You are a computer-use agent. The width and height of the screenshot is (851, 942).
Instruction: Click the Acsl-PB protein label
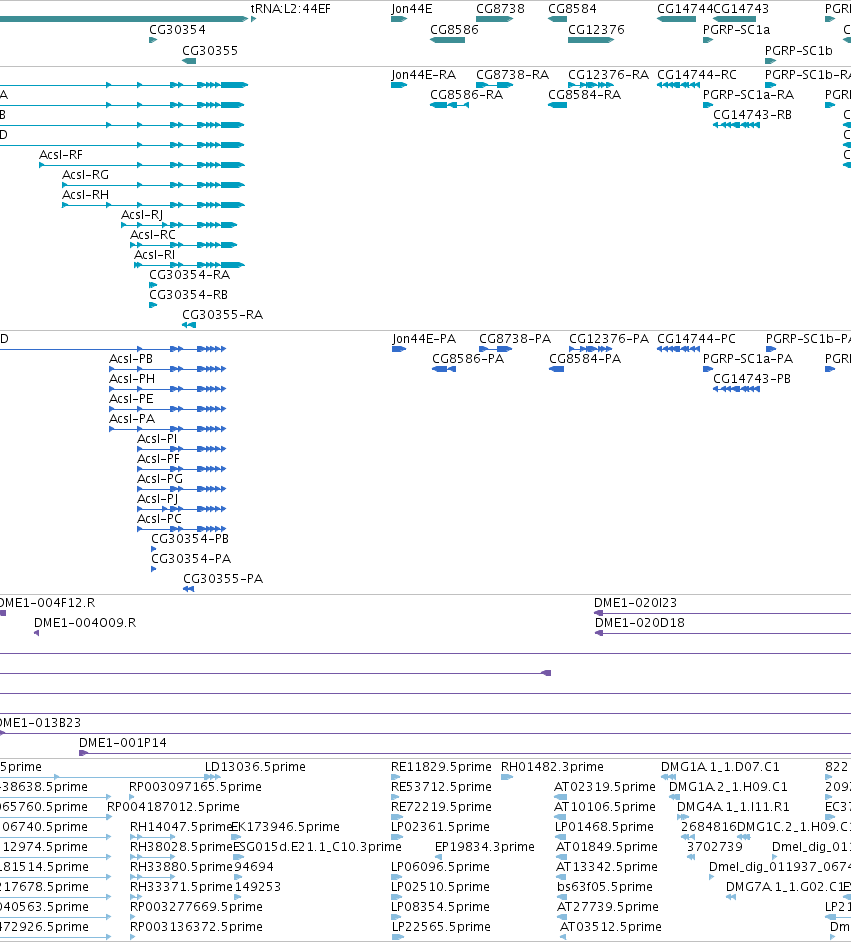click(x=131, y=359)
